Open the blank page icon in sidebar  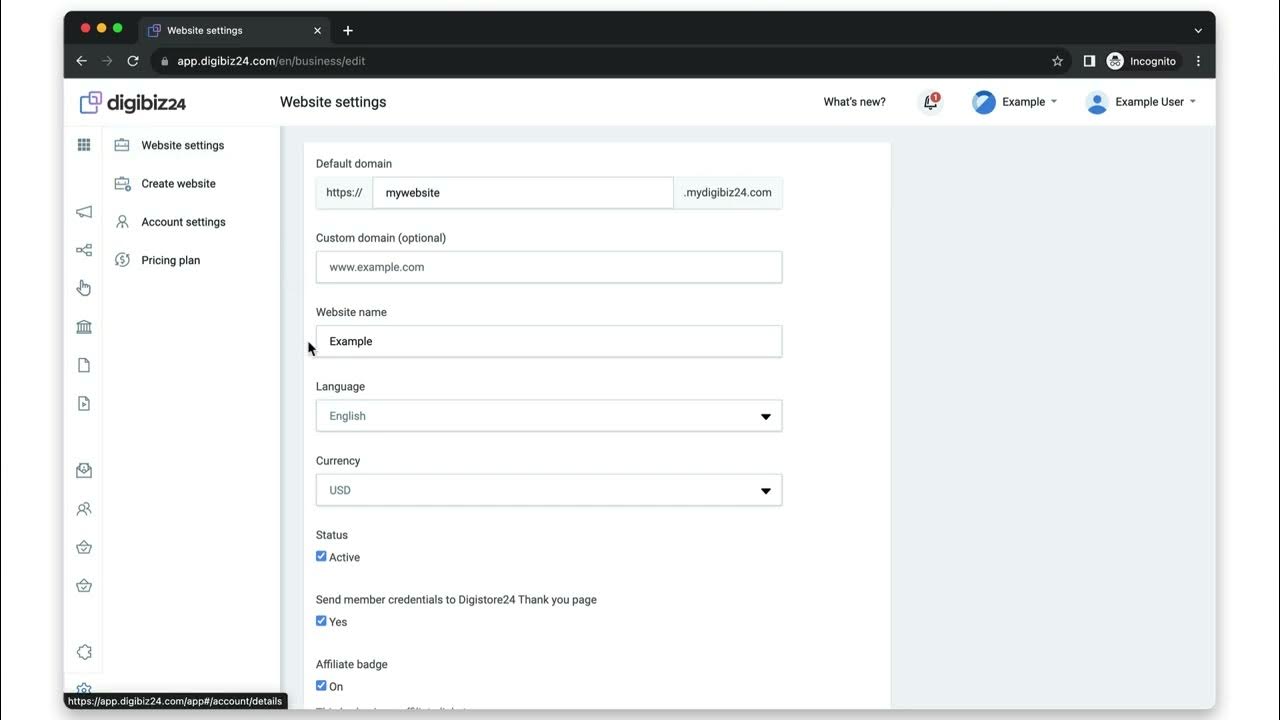coord(84,365)
